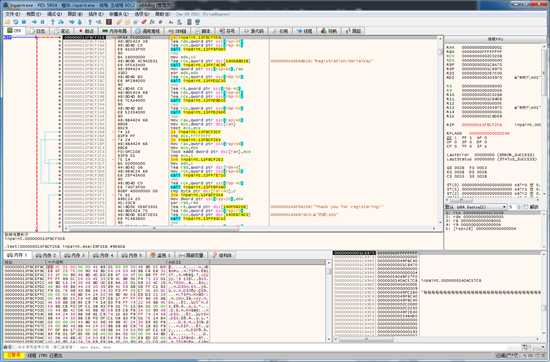
Task: Open the Calculator icon in the toolbar
Action: point(189,22)
